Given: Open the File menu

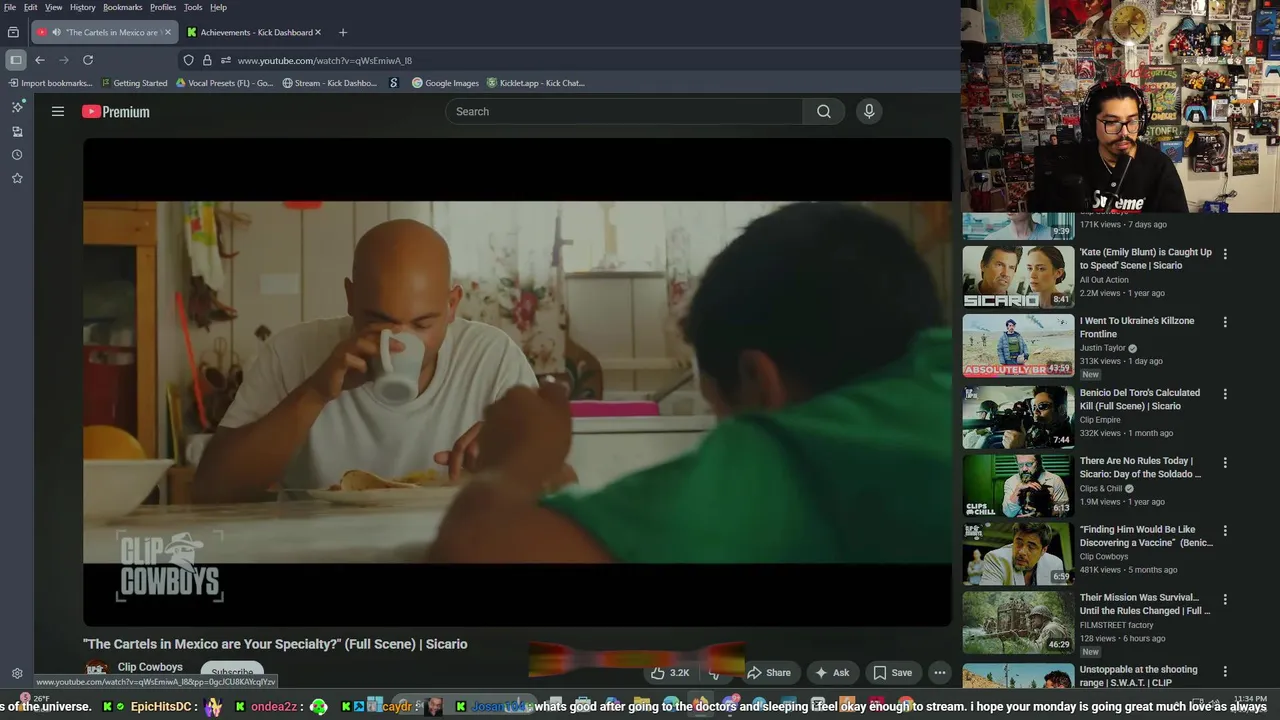Looking at the screenshot, I should tap(10, 7).
